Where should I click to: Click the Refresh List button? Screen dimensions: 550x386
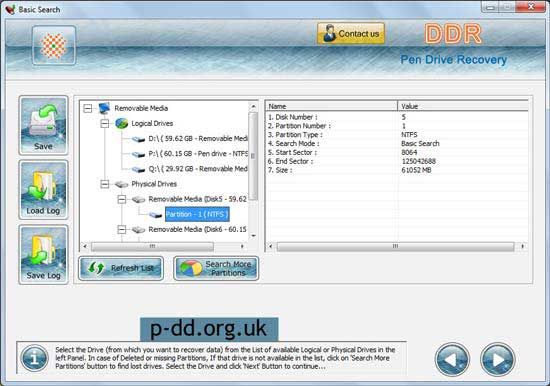pos(121,268)
